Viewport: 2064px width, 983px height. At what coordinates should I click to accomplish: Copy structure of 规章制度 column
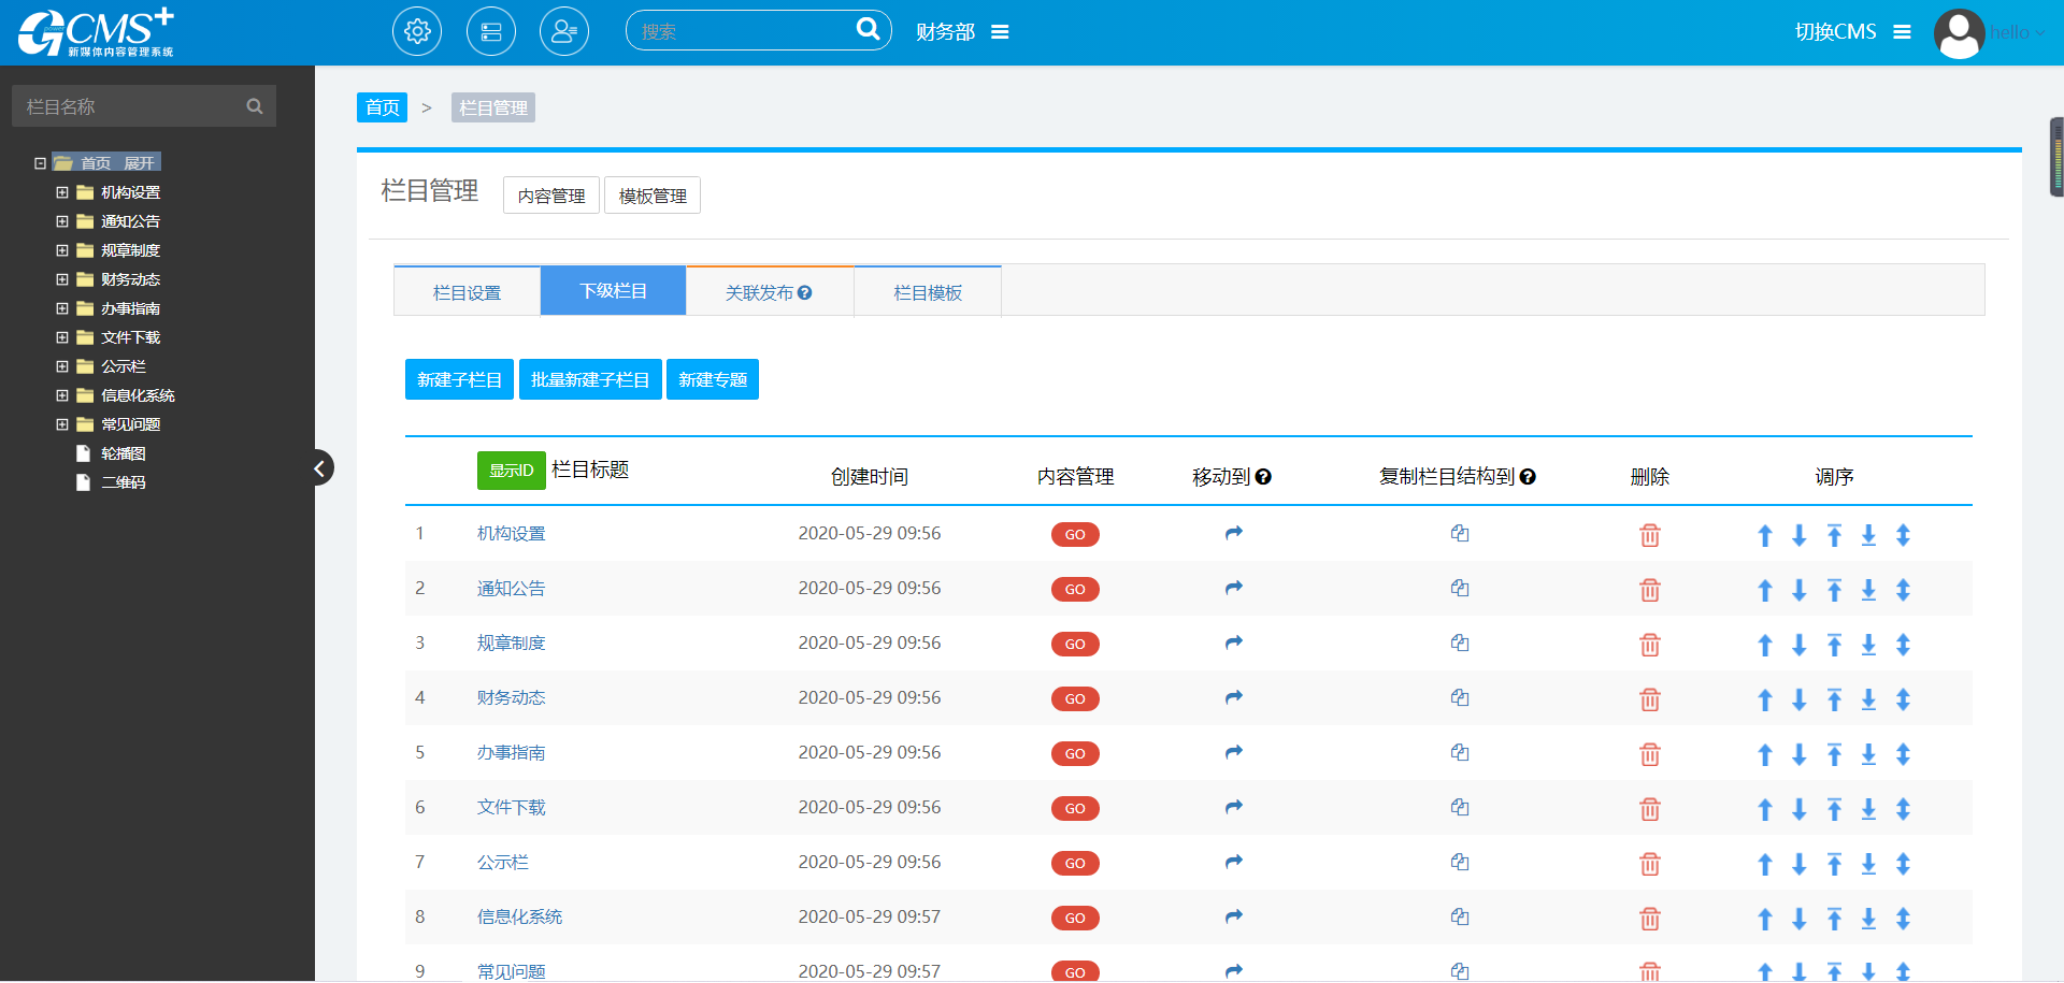1459,643
